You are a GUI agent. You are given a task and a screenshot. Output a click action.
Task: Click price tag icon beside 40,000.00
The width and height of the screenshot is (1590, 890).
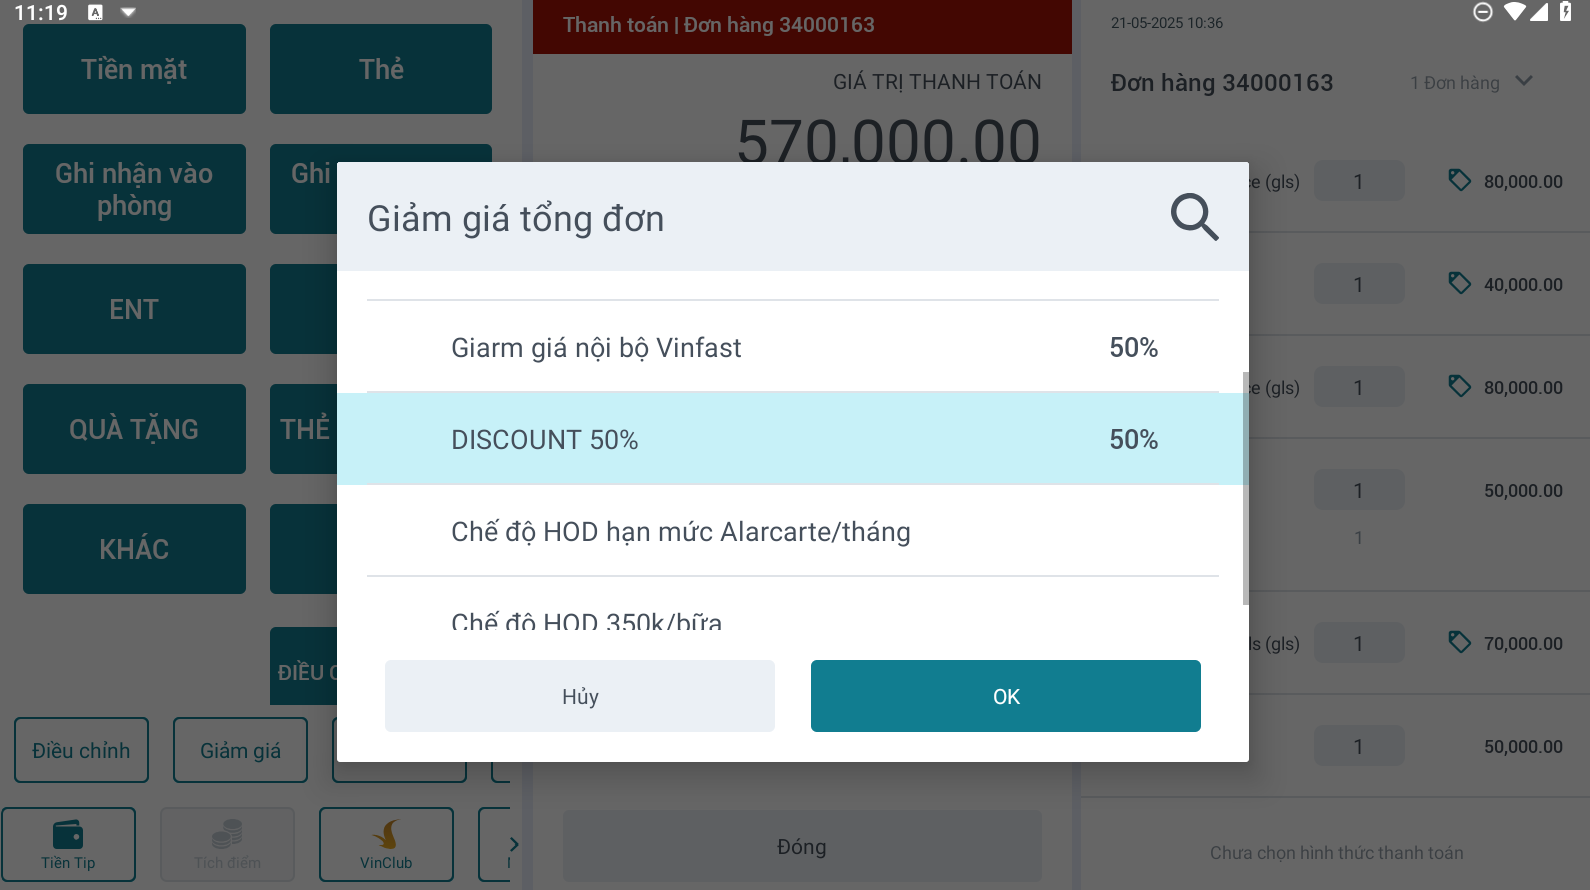tap(1460, 283)
